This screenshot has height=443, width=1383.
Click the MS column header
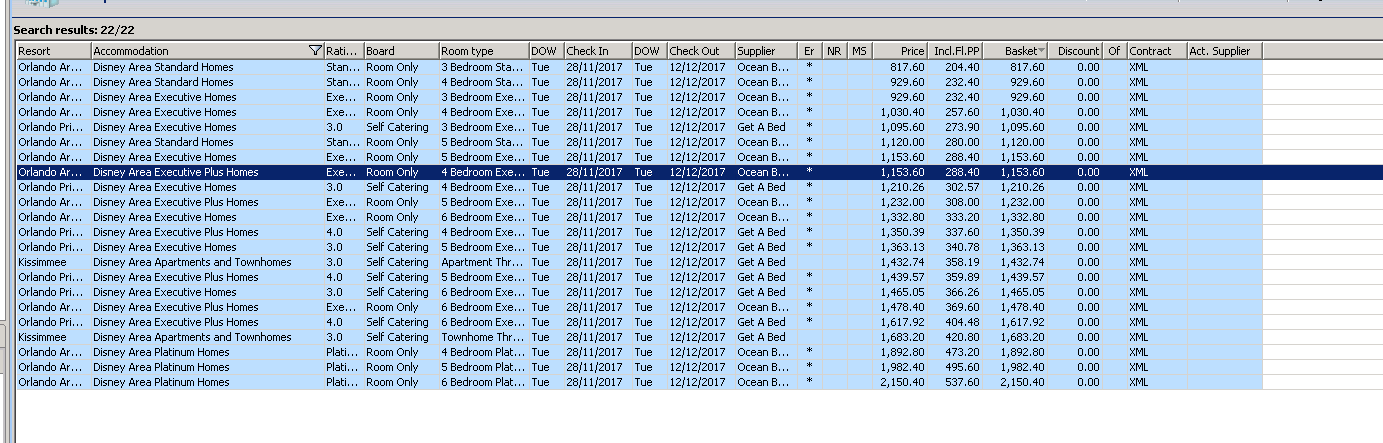pyautogui.click(x=860, y=51)
